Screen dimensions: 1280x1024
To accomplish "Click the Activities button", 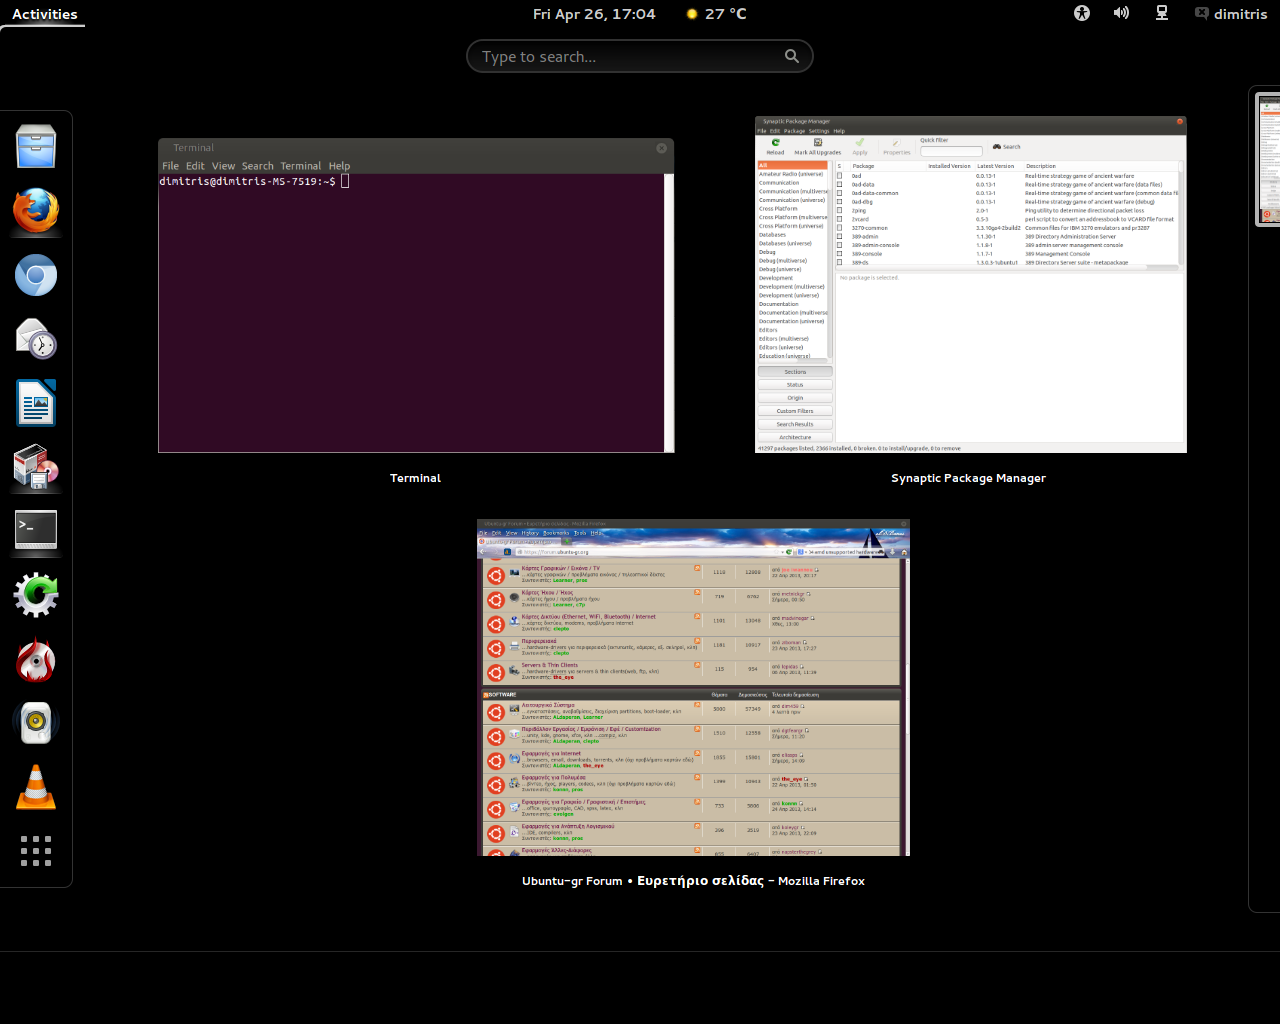I will 44,14.
